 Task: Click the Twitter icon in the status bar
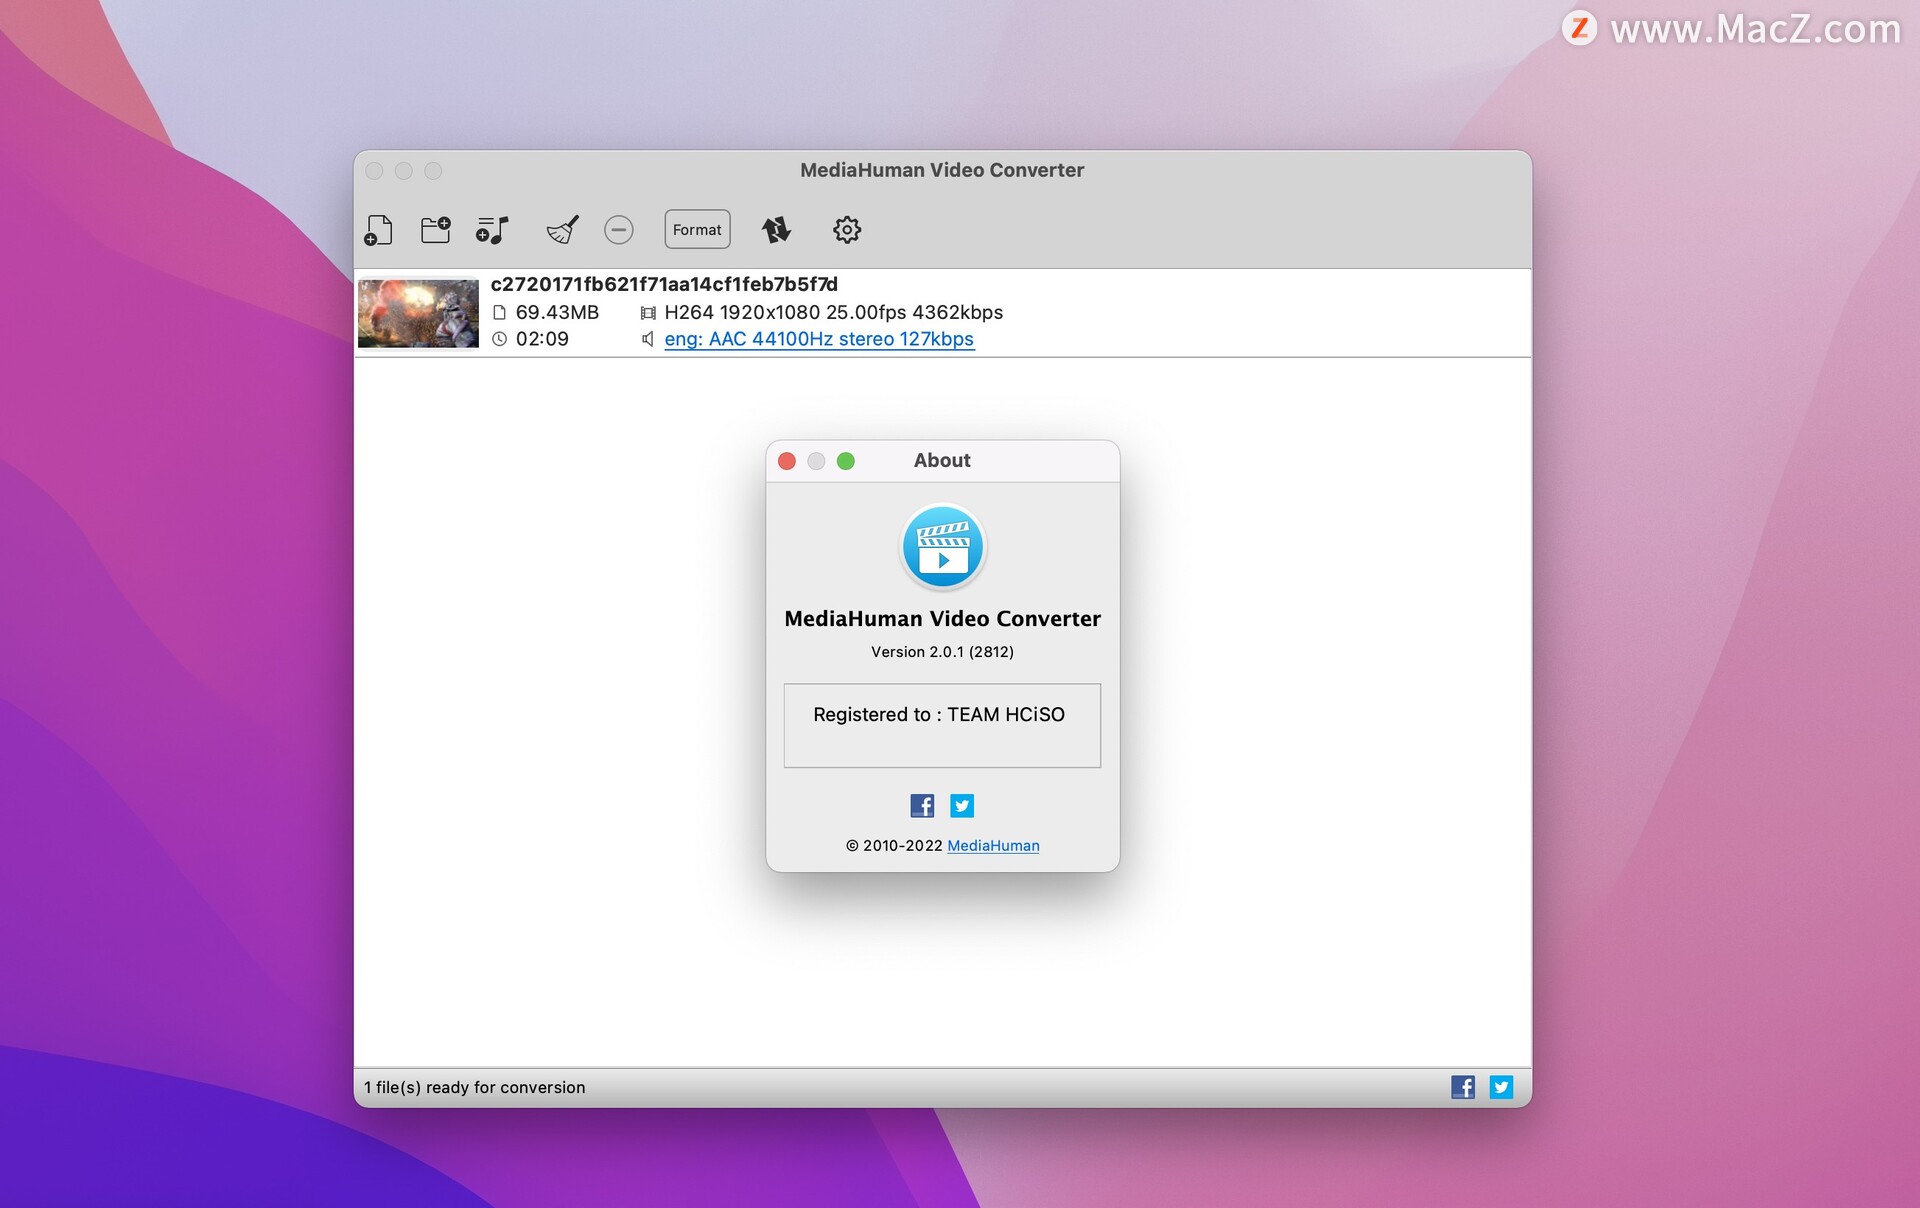tap(1501, 1086)
